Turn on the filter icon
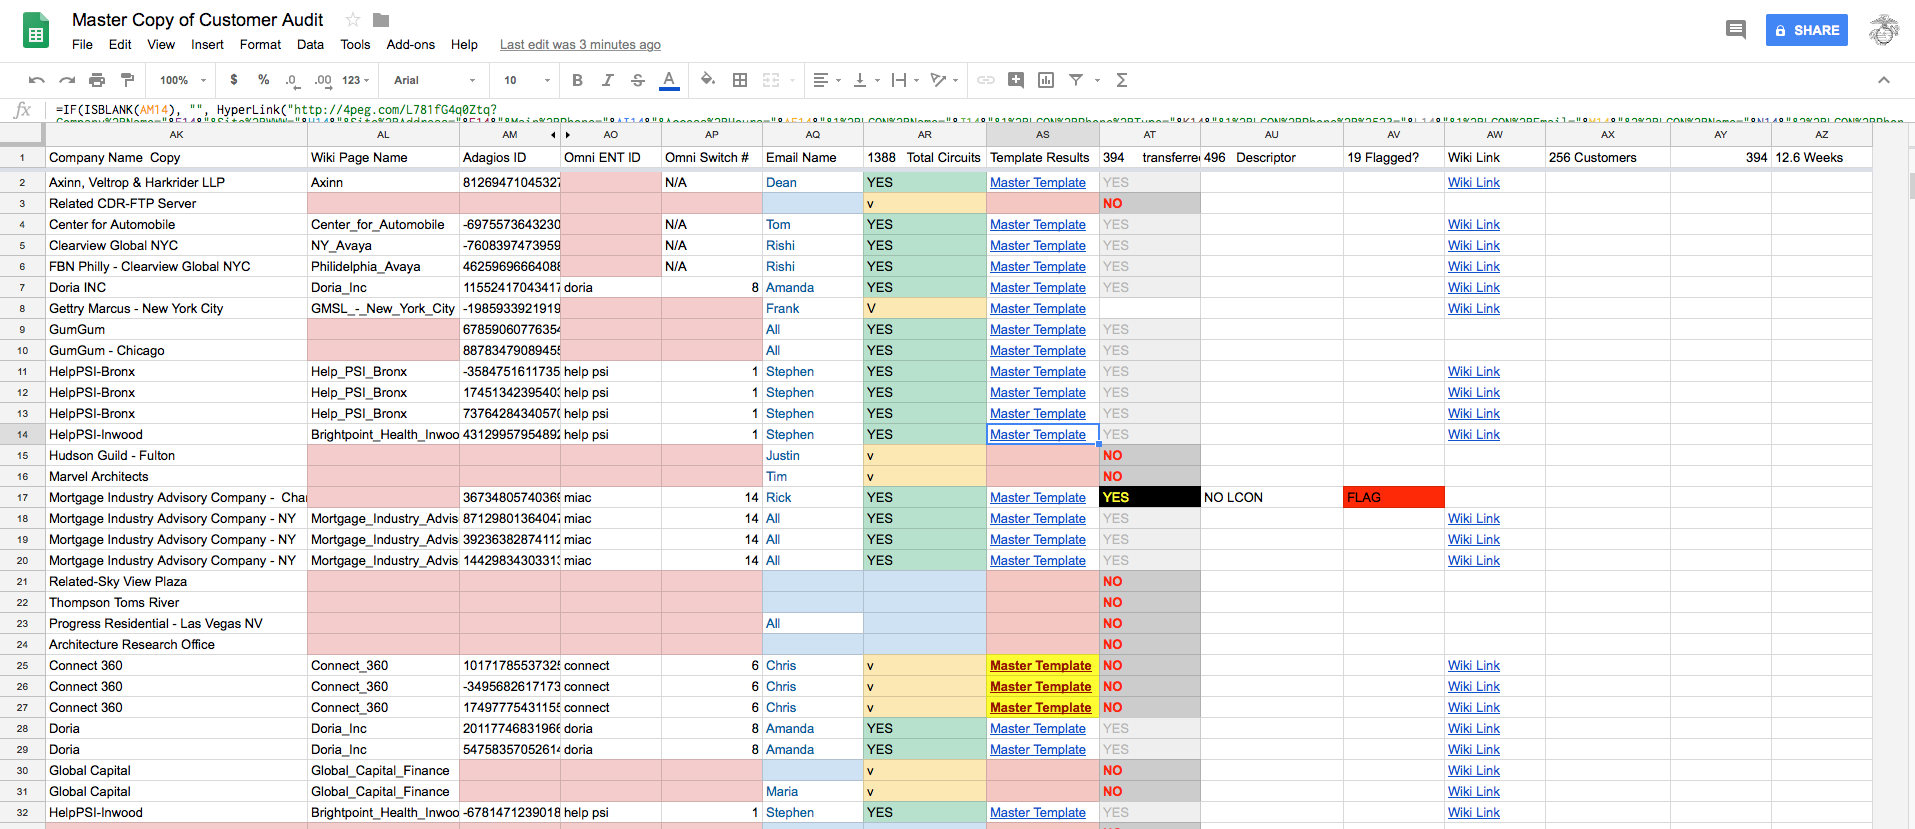1915x829 pixels. point(1076,80)
